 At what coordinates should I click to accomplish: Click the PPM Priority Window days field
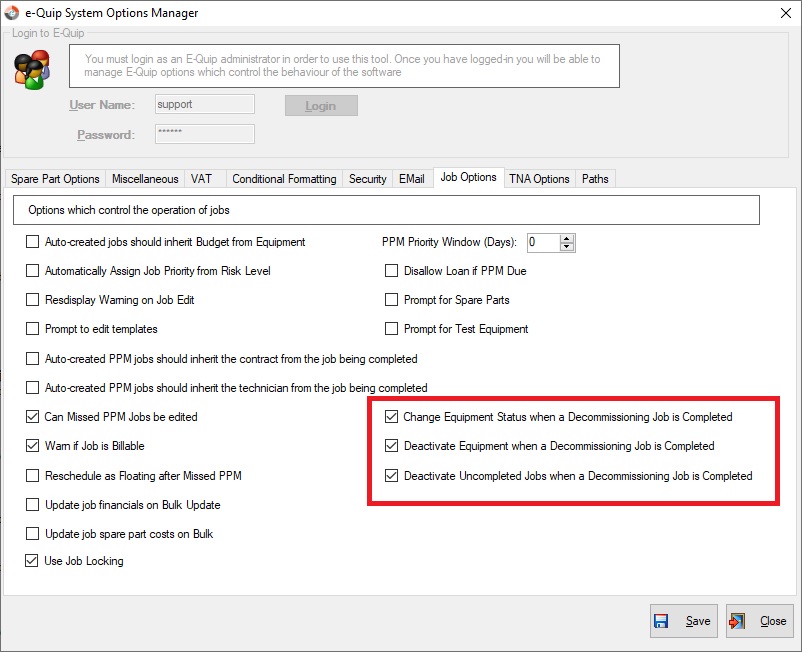point(544,242)
